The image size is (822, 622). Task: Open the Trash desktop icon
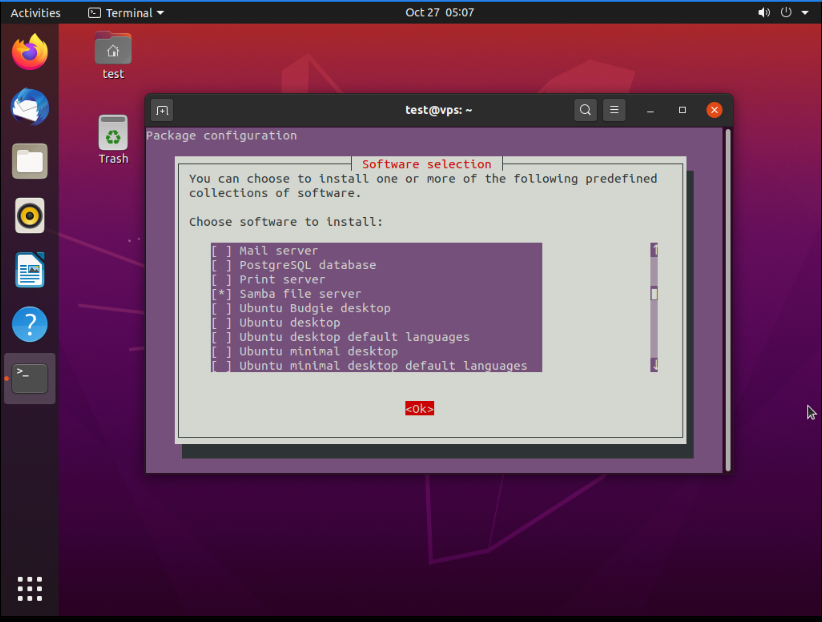[113, 140]
